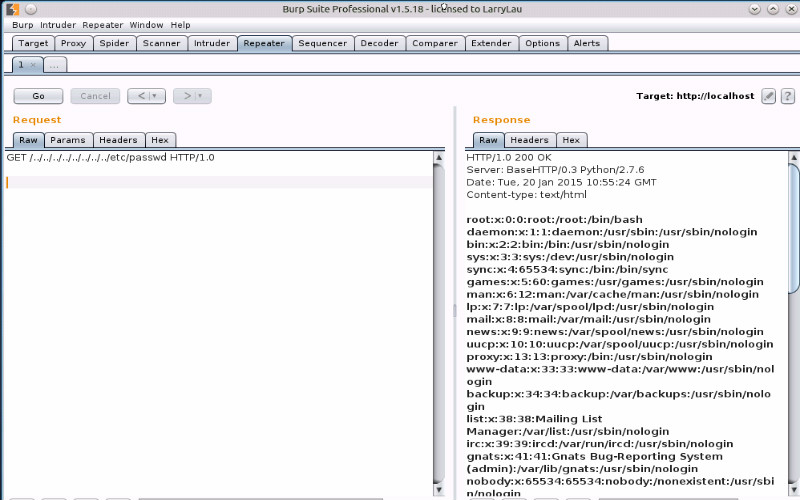The width and height of the screenshot is (800, 500).
Task: Switch to the Decoder tab
Action: tap(379, 43)
